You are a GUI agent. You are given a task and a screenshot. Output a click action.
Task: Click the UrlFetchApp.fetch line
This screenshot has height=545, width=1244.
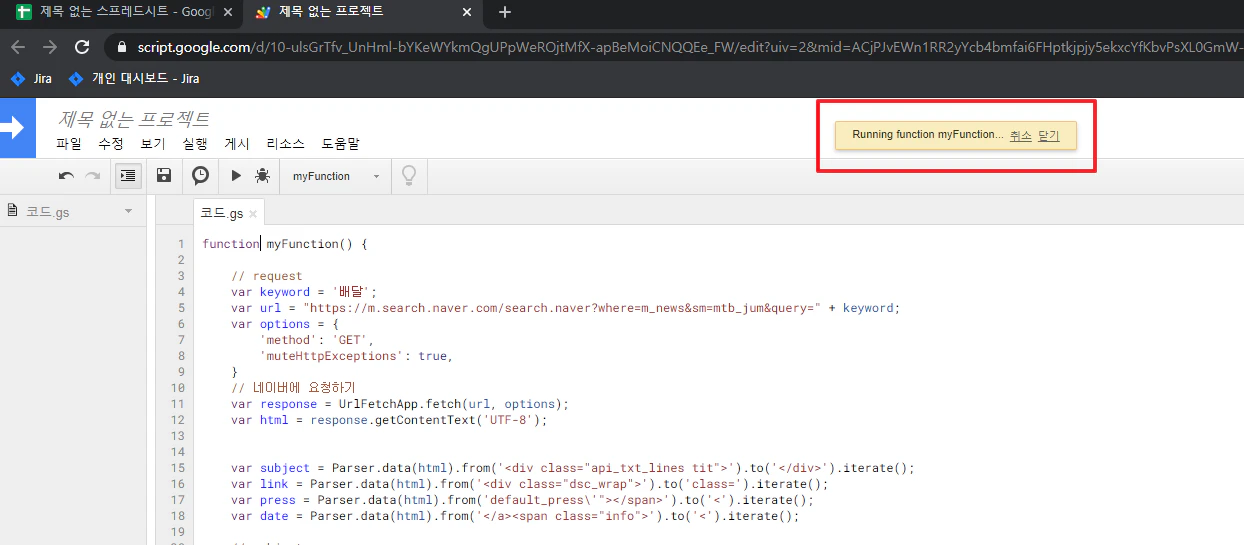(x=399, y=404)
